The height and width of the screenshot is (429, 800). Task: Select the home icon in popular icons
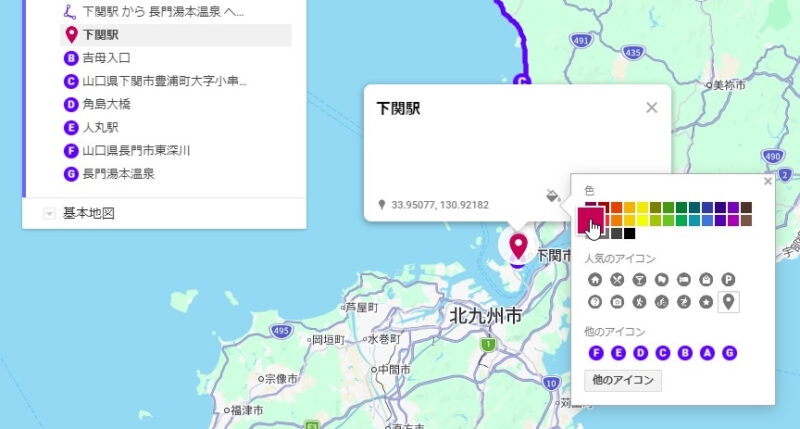[595, 280]
